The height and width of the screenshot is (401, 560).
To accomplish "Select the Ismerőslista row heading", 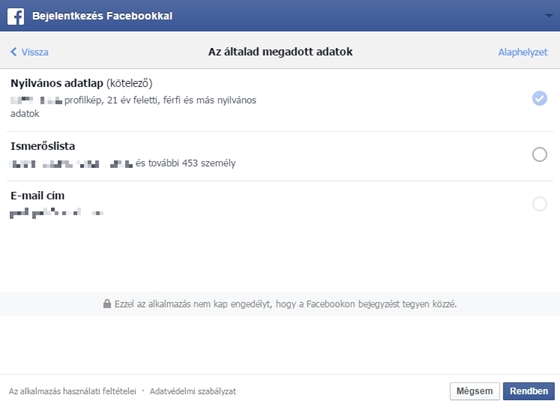I will (x=42, y=146).
